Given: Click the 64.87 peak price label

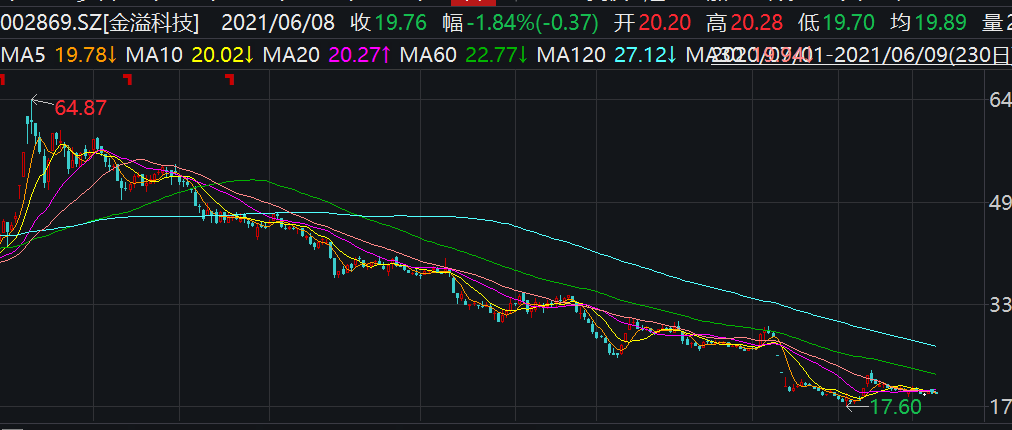Looking at the screenshot, I should [80, 107].
